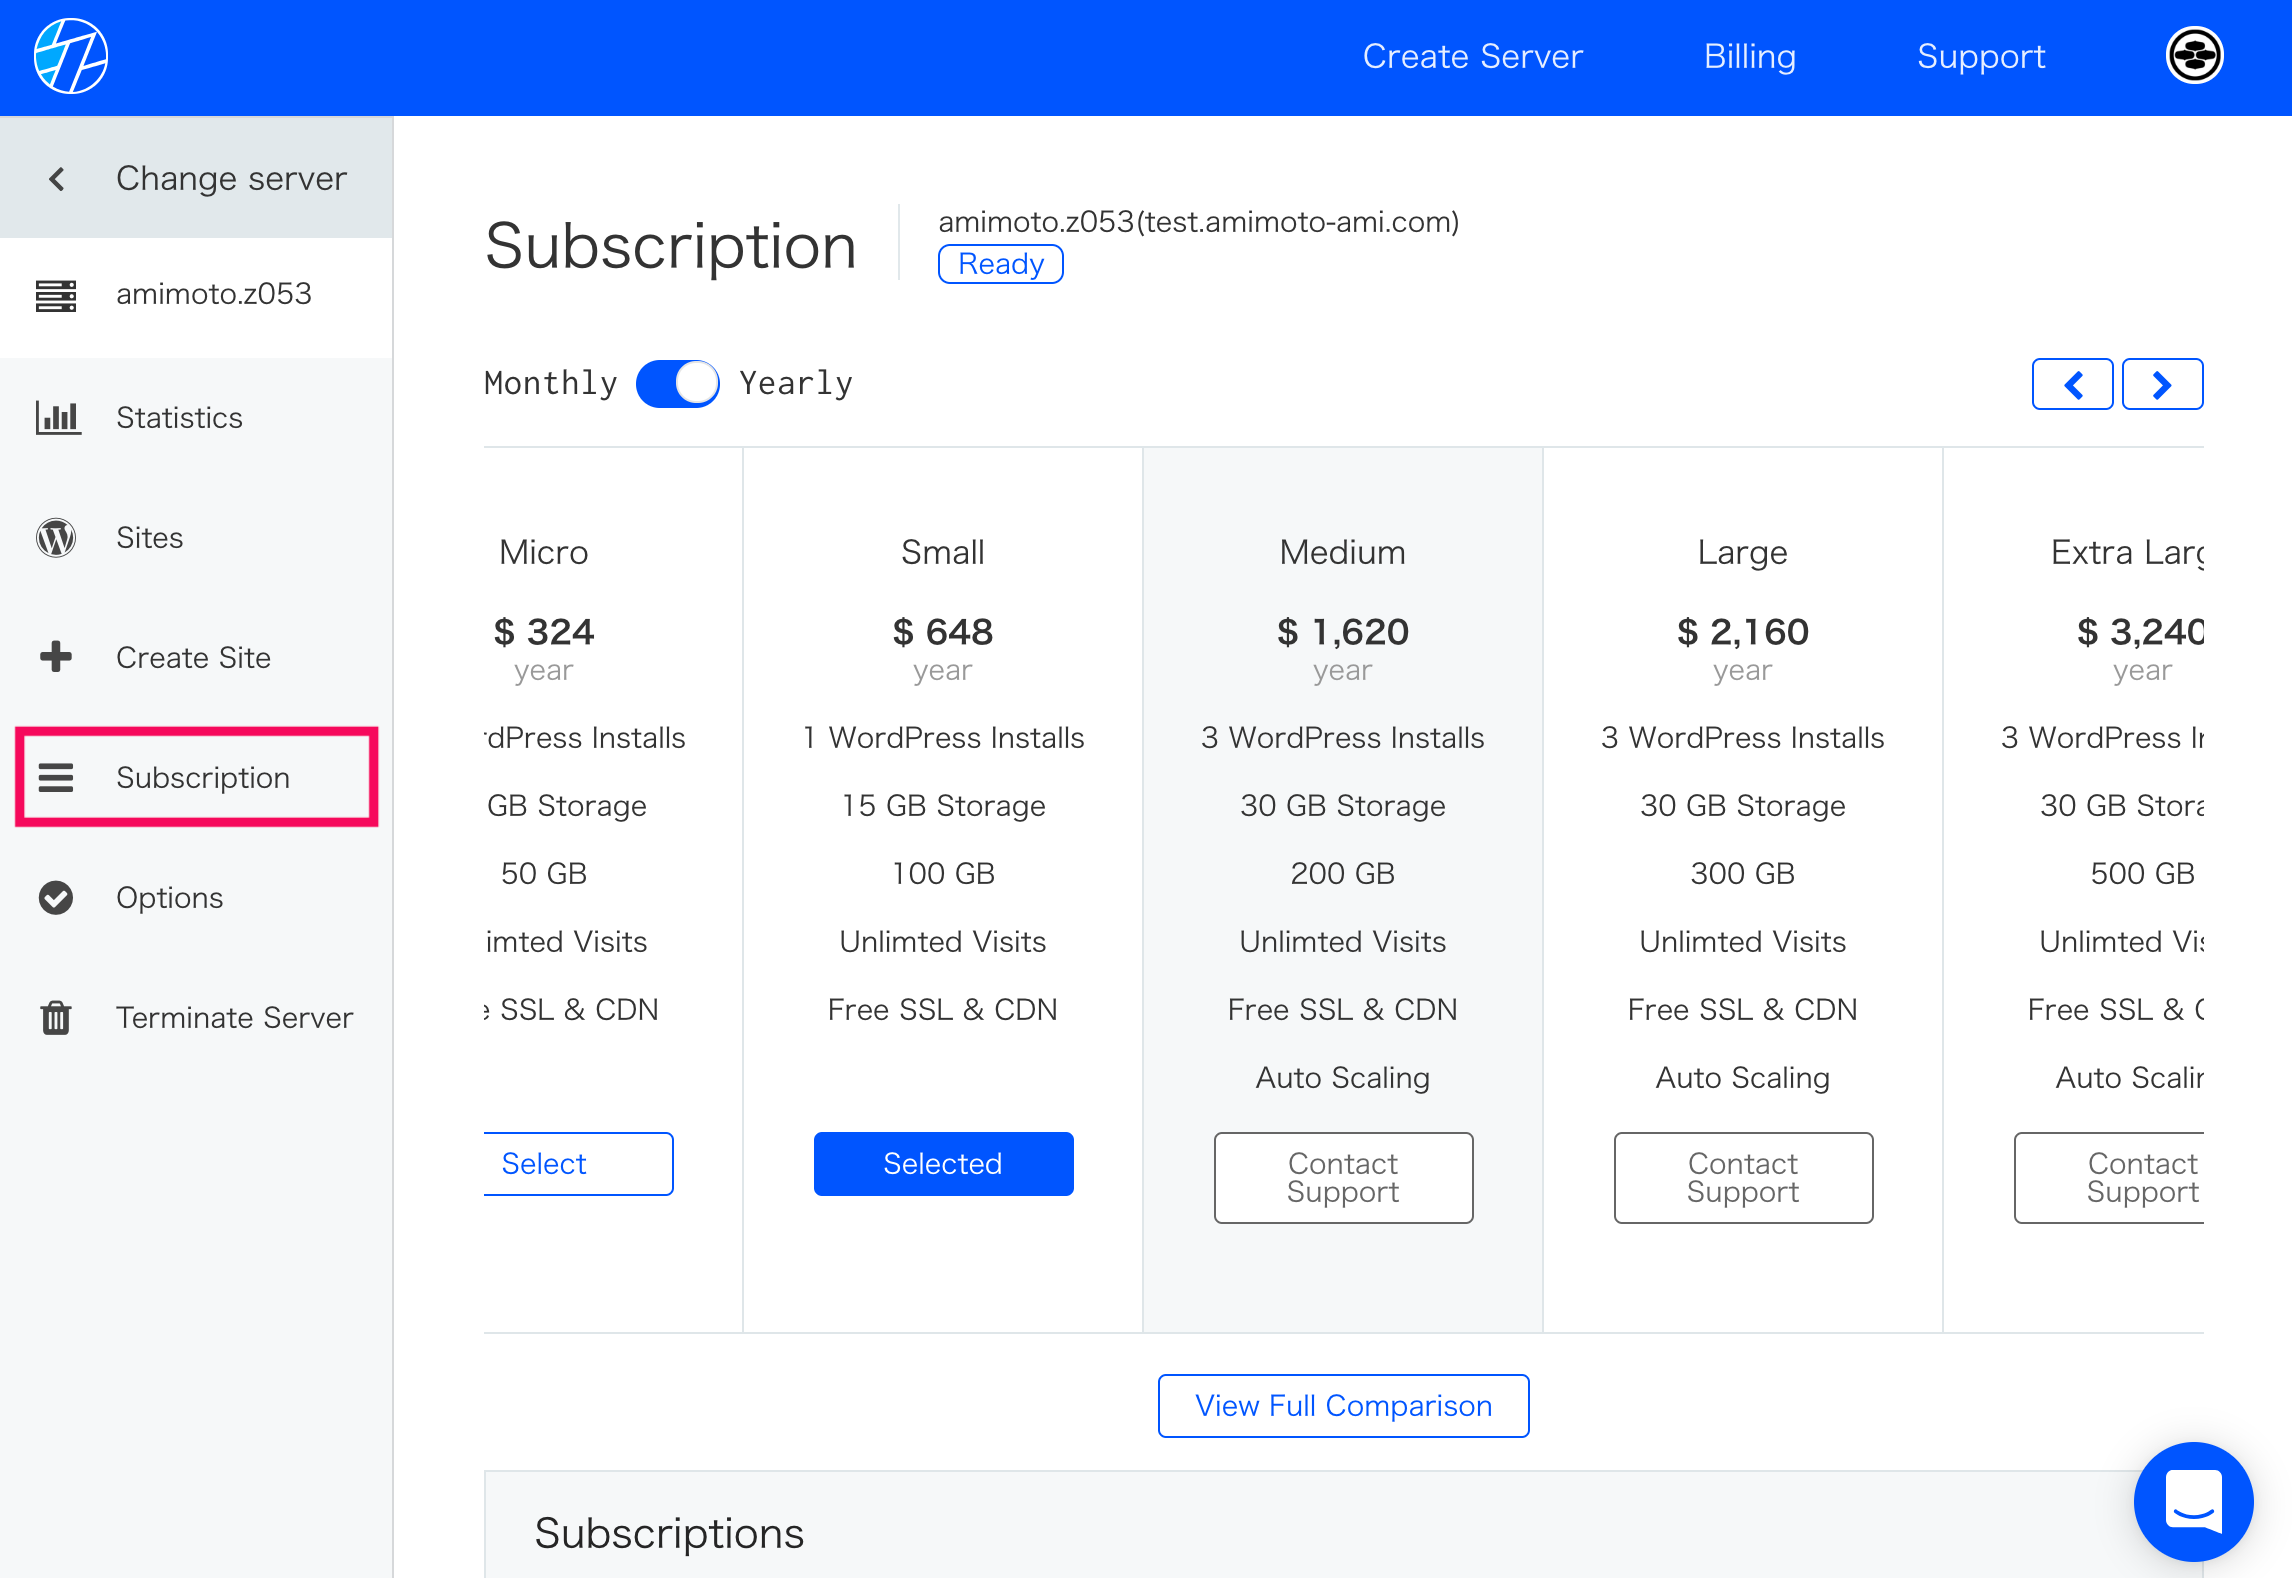Click the WordPress Sites icon
2292x1578 pixels.
click(56, 538)
